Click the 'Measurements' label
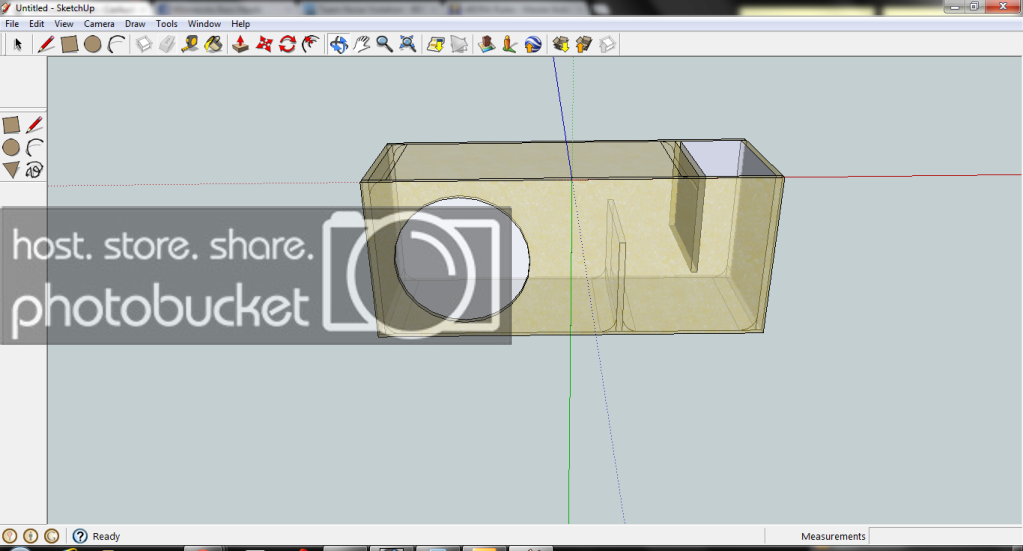The height and width of the screenshot is (551, 1023). click(833, 536)
